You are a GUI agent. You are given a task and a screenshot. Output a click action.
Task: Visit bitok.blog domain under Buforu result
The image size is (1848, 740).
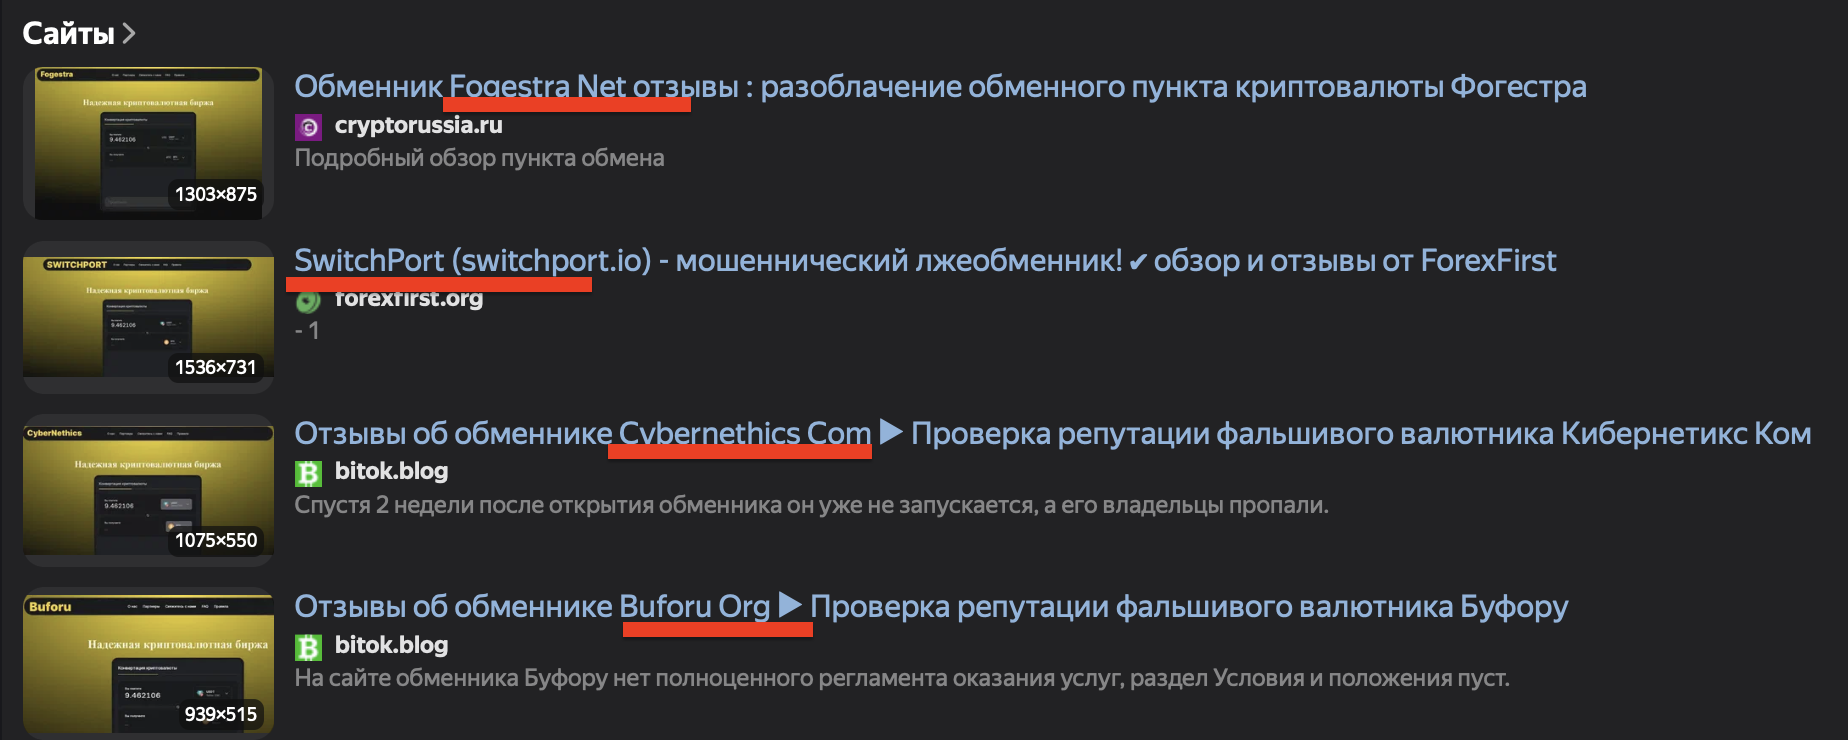pos(391,645)
